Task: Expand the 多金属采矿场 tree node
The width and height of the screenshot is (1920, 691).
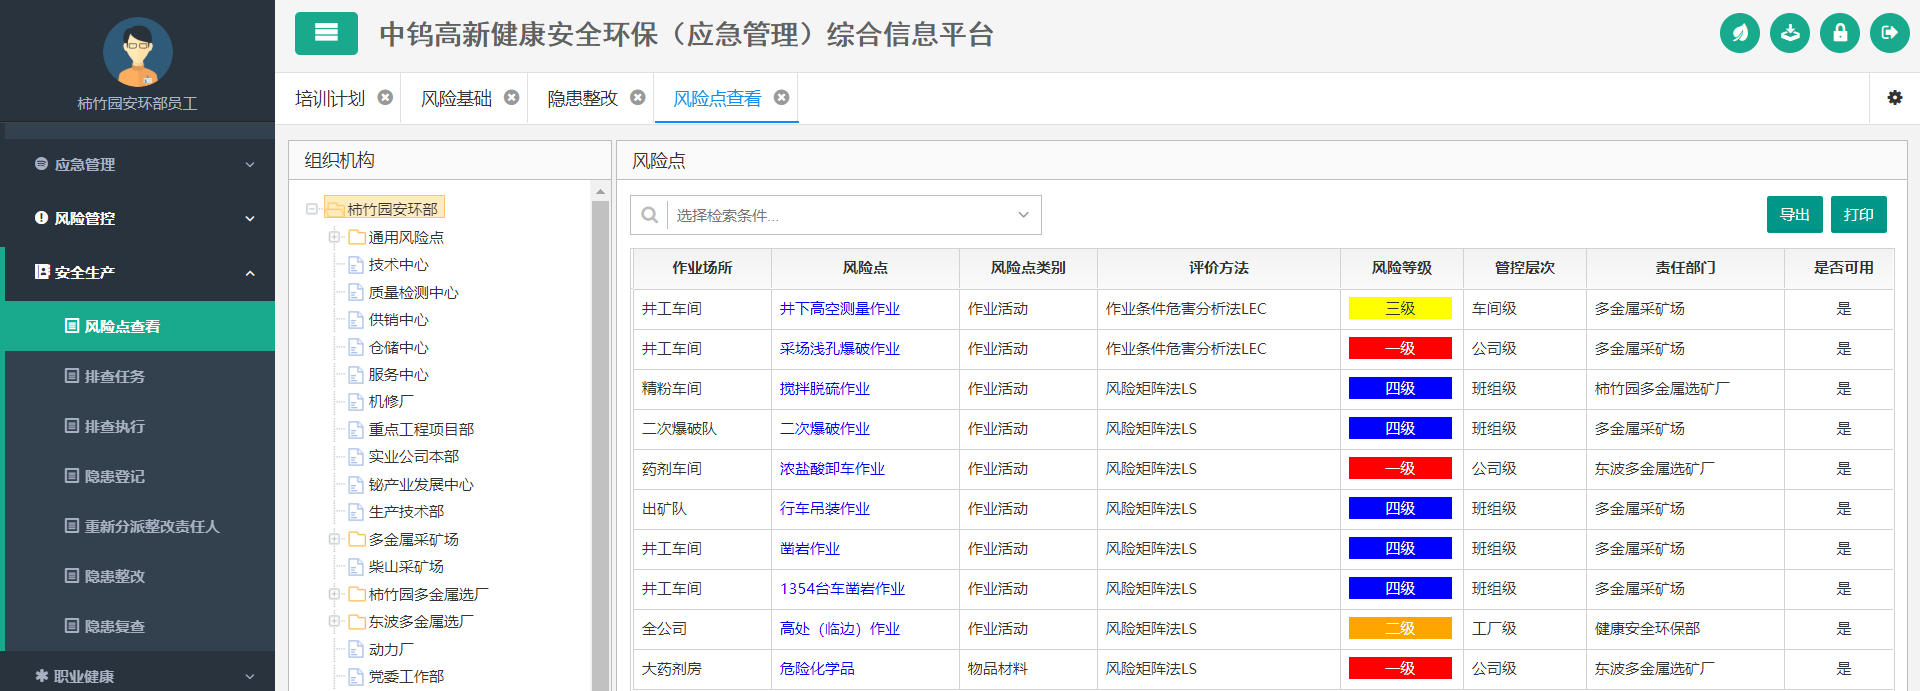Action: [334, 539]
